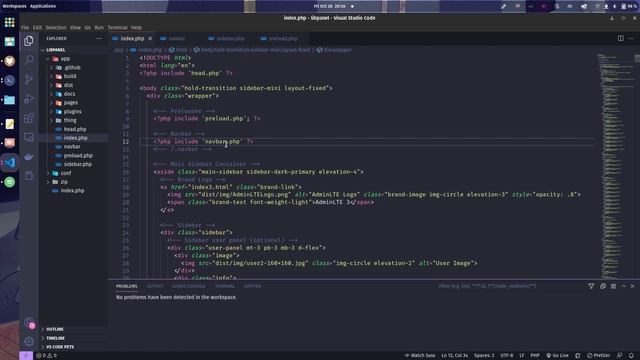
Task: Open notifications bell in status bar
Action: (x=631, y=356)
